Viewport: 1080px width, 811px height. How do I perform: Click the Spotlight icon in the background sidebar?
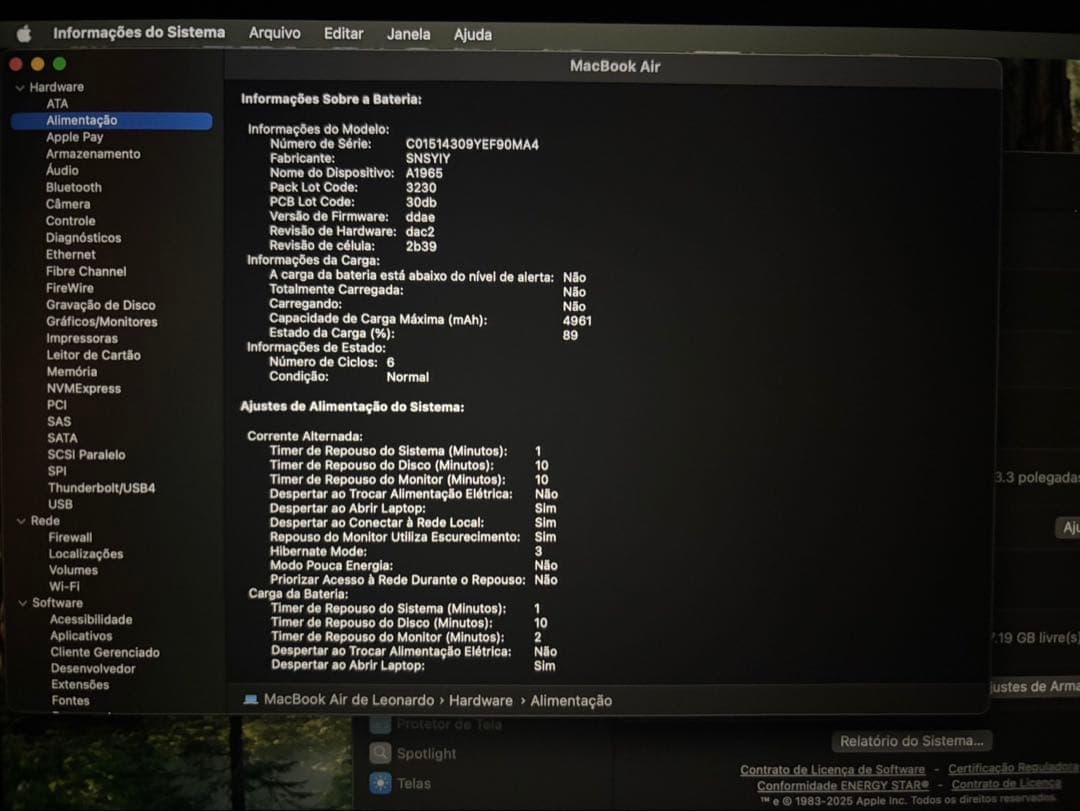pyautogui.click(x=381, y=752)
